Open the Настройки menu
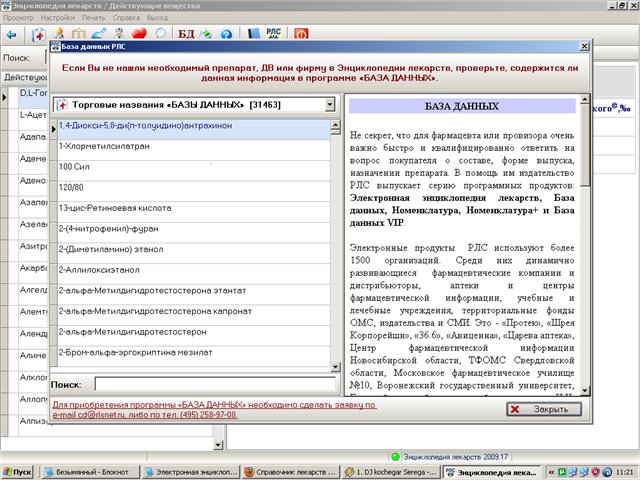Screen dimensions: 640x480 pos(57,18)
